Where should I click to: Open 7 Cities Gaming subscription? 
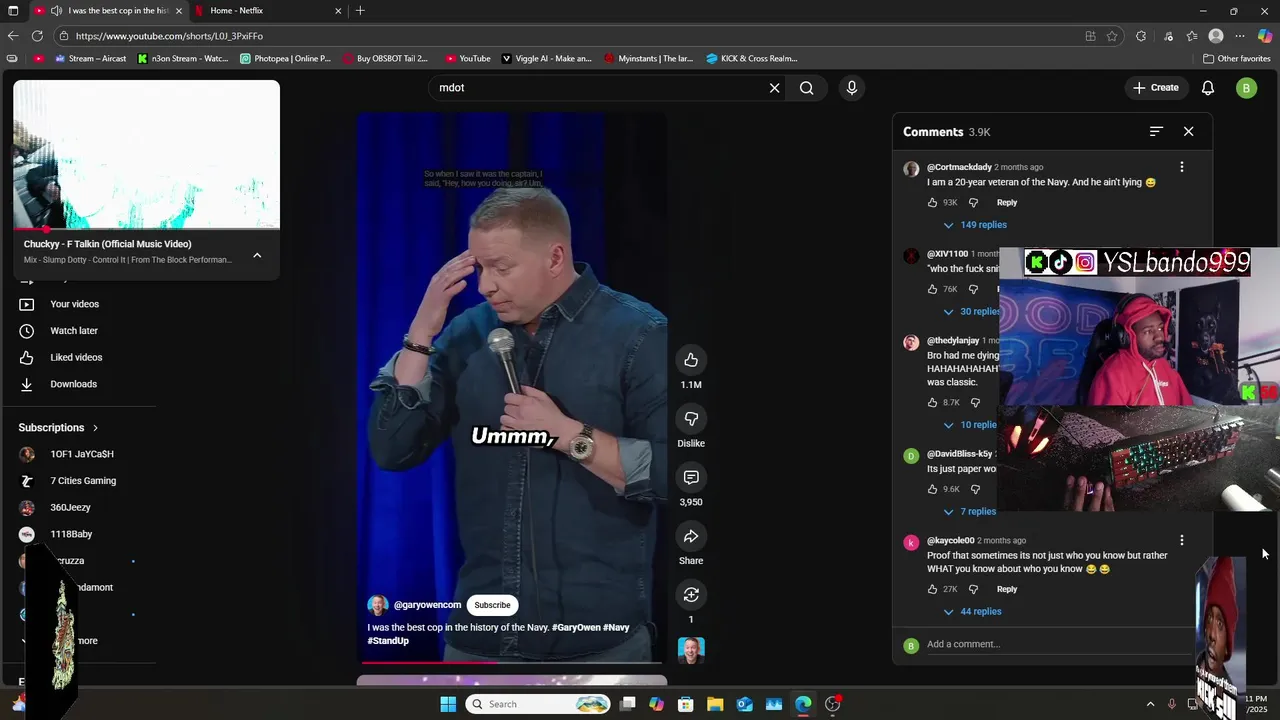point(83,481)
